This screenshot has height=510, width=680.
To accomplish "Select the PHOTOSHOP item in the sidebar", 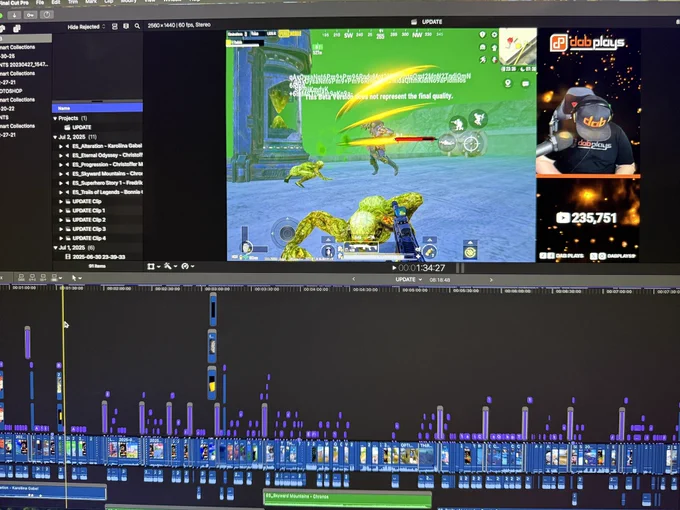I will (x=11, y=91).
